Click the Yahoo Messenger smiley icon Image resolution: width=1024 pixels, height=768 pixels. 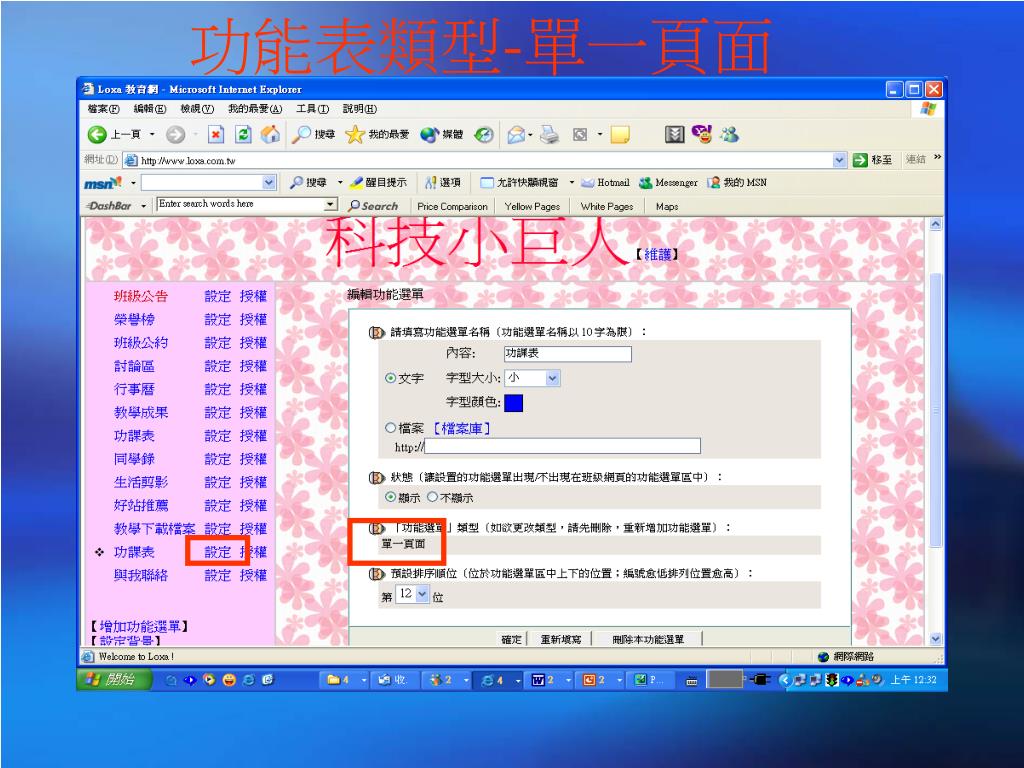702,135
